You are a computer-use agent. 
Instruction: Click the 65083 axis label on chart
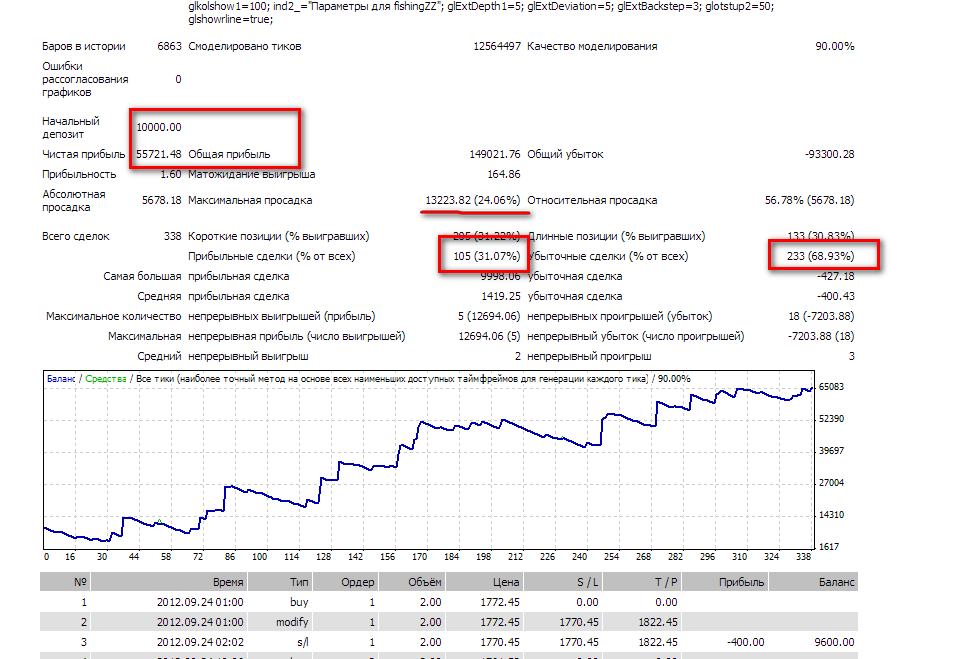click(x=831, y=387)
